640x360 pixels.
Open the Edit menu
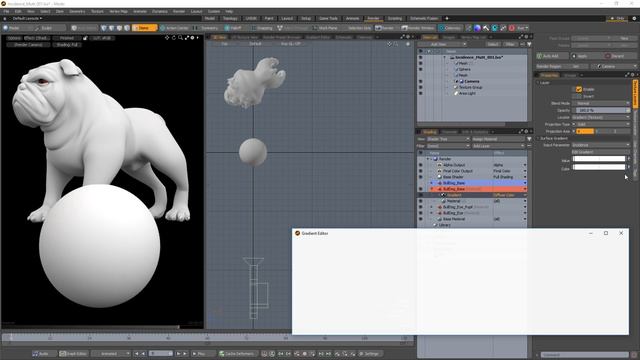point(18,11)
